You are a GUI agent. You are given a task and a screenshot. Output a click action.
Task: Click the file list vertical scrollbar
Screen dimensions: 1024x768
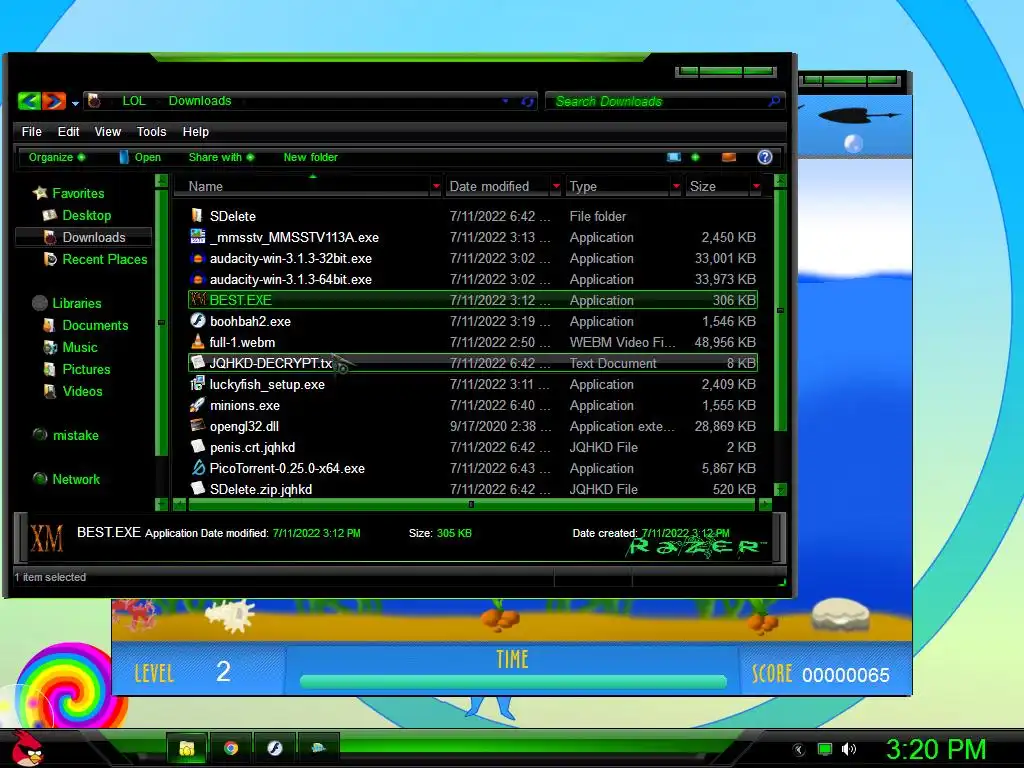pyautogui.click(x=780, y=310)
